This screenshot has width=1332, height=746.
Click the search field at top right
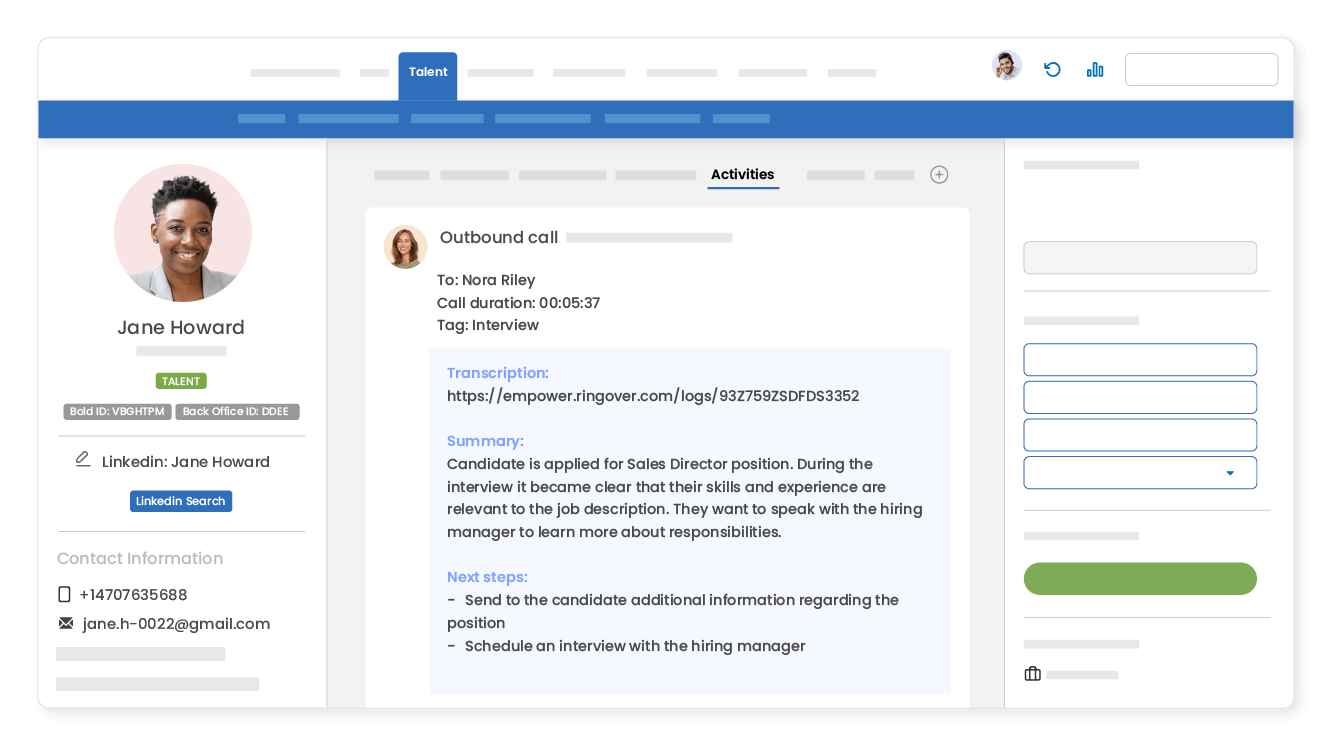(1201, 69)
